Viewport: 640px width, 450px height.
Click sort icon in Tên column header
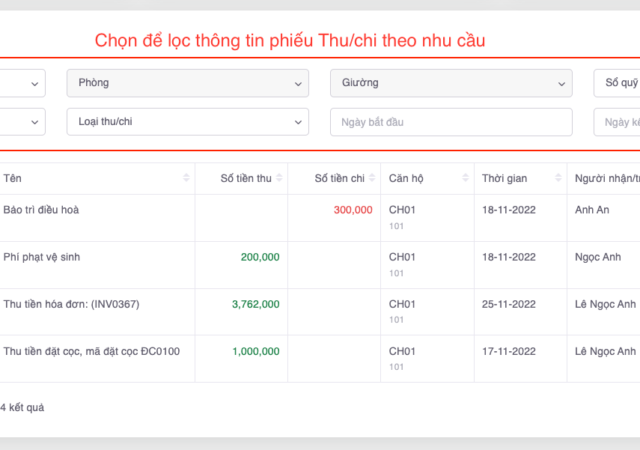pyautogui.click(x=186, y=178)
